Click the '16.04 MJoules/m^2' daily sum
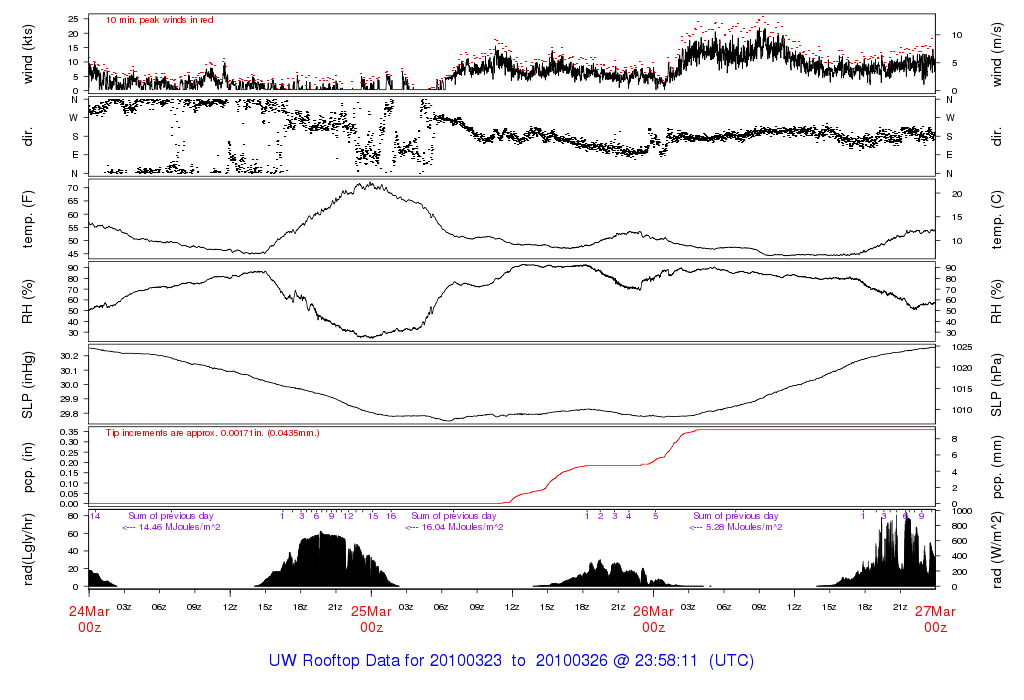 pos(462,527)
